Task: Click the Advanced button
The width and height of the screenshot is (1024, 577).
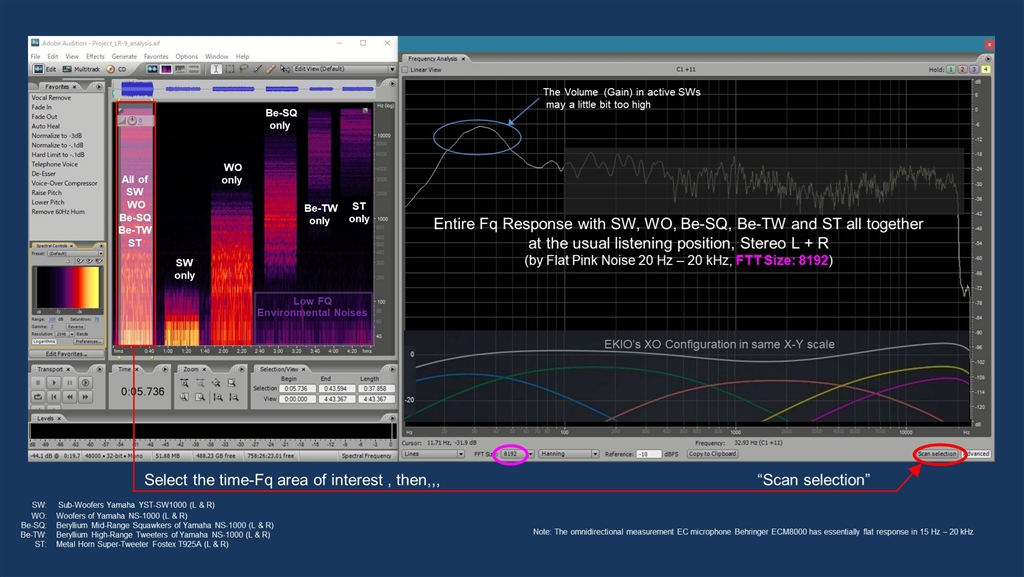Action: 978,454
